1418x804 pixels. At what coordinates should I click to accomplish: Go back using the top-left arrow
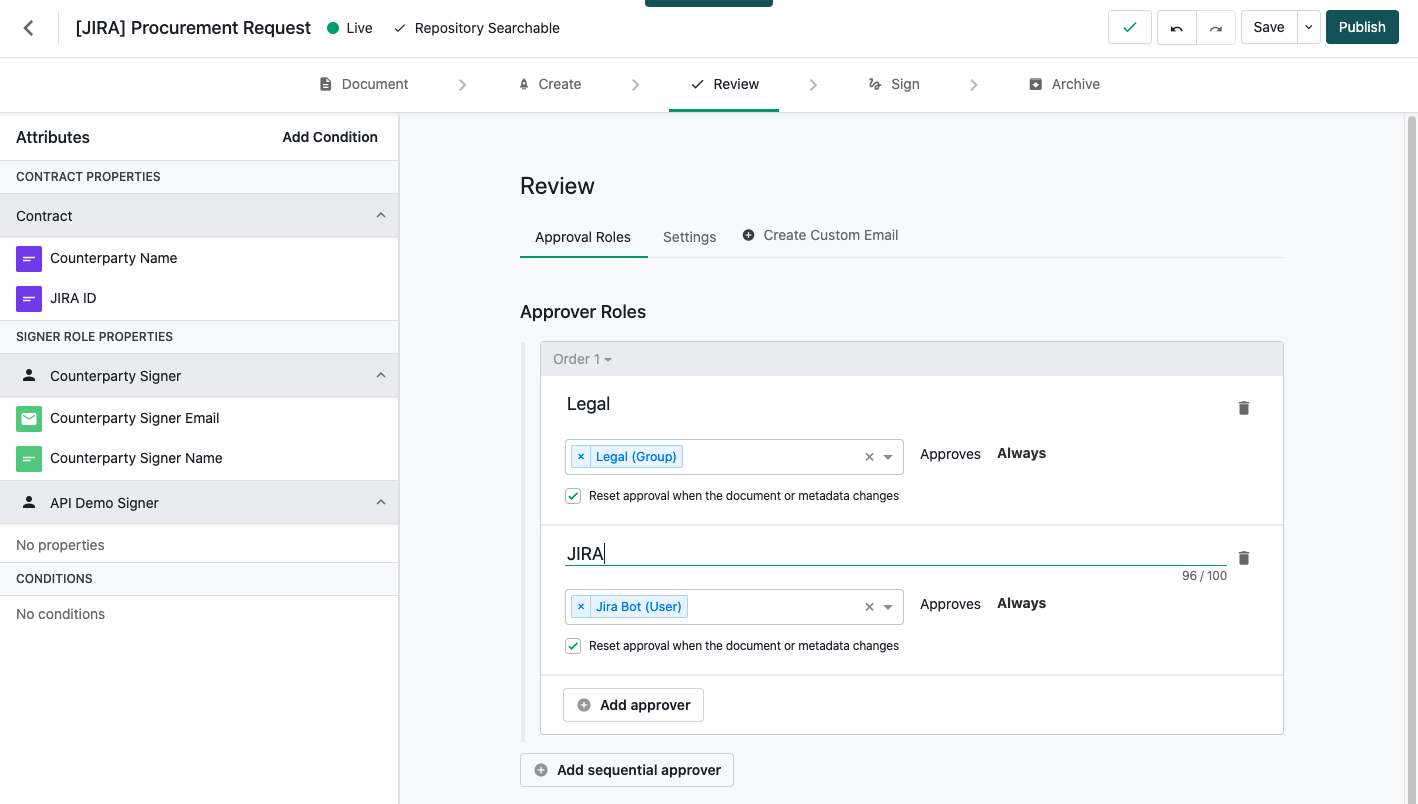[29, 28]
